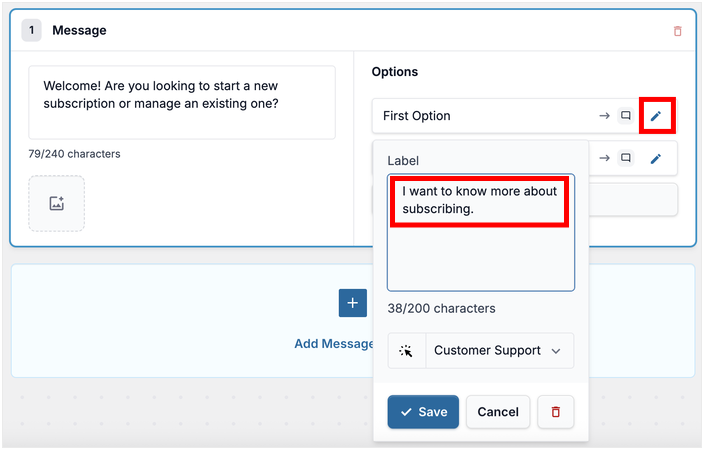Click the arrow icon in First Option row
Viewport: 704px width, 450px height.
click(x=604, y=116)
